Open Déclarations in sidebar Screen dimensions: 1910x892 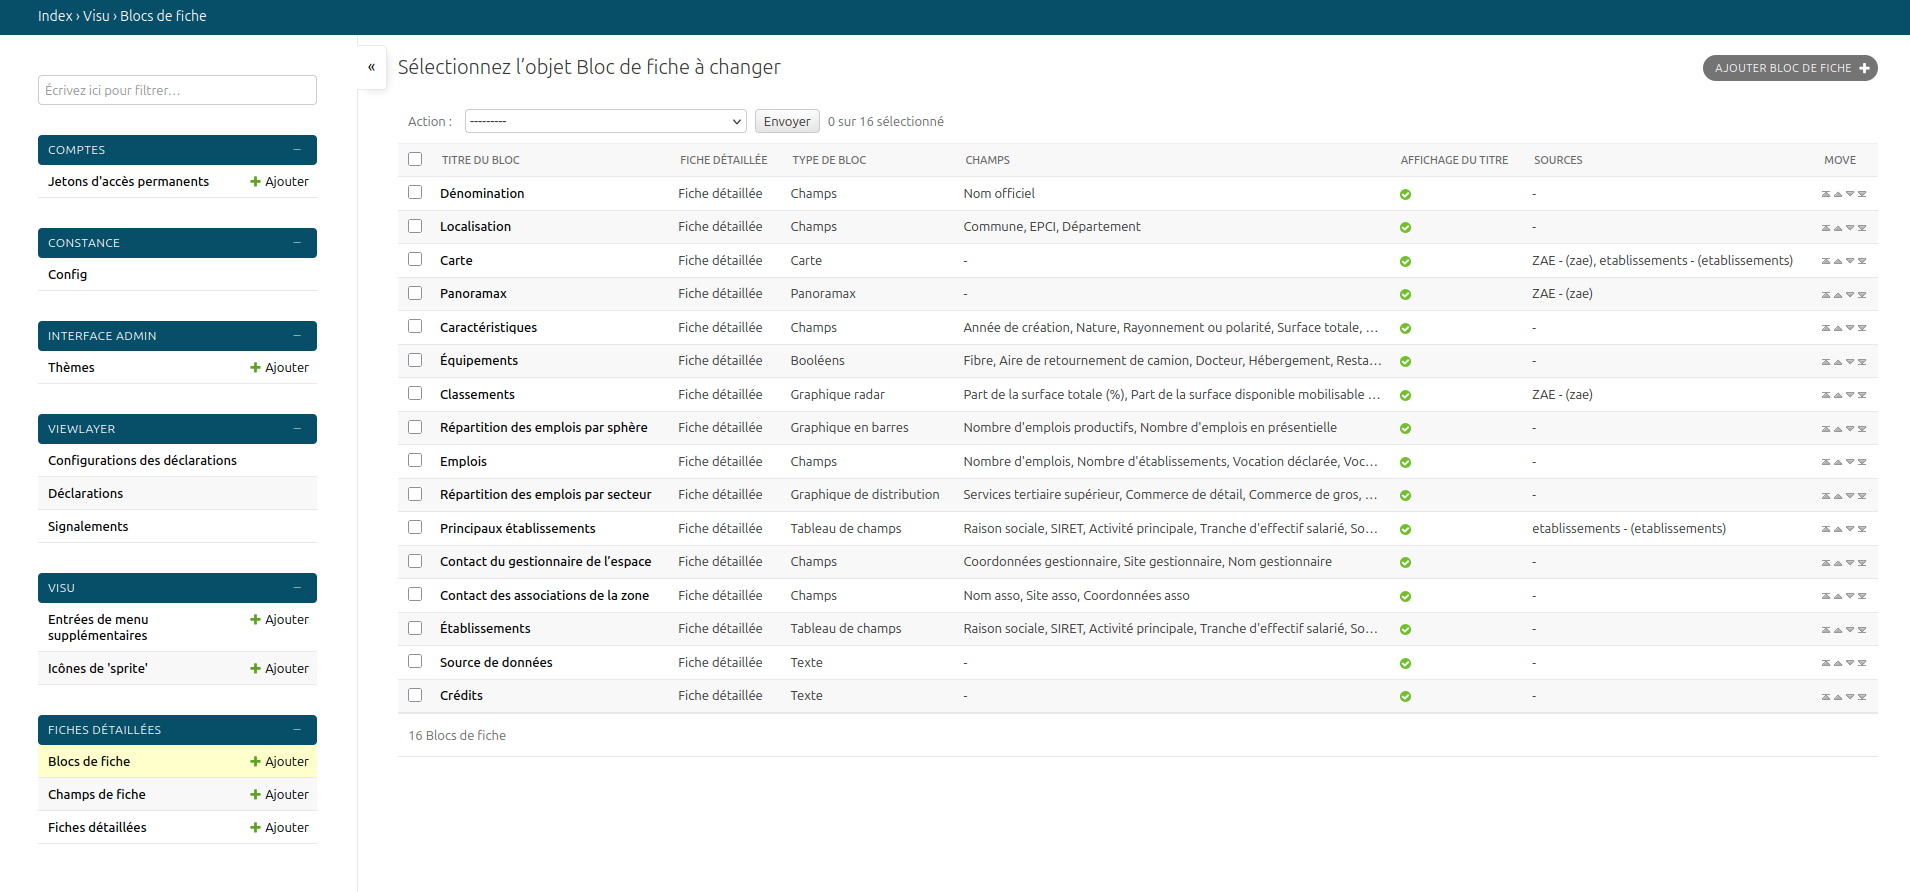point(86,494)
